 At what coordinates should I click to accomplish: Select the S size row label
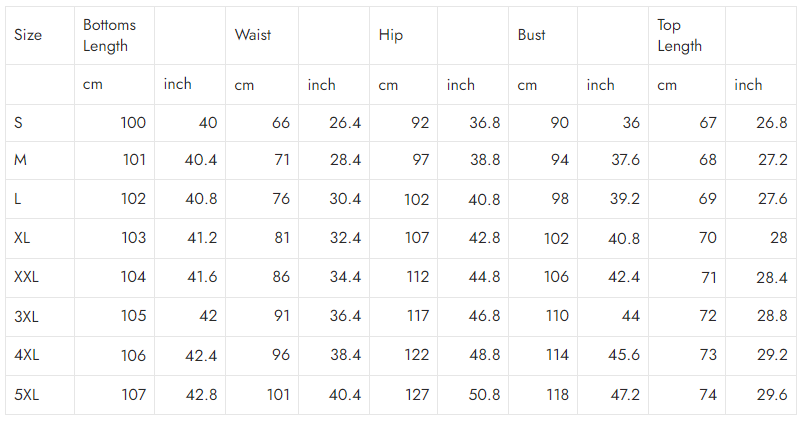pyautogui.click(x=19, y=123)
